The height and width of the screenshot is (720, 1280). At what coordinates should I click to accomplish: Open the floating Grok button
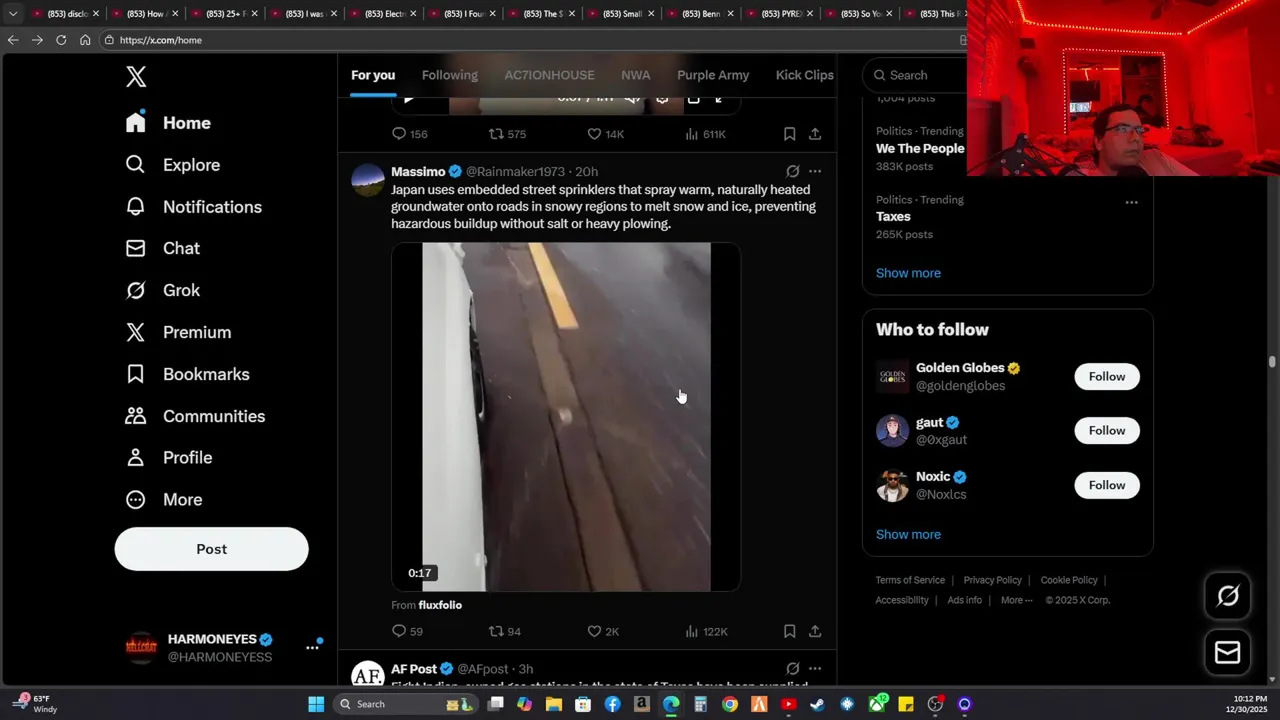point(1228,596)
